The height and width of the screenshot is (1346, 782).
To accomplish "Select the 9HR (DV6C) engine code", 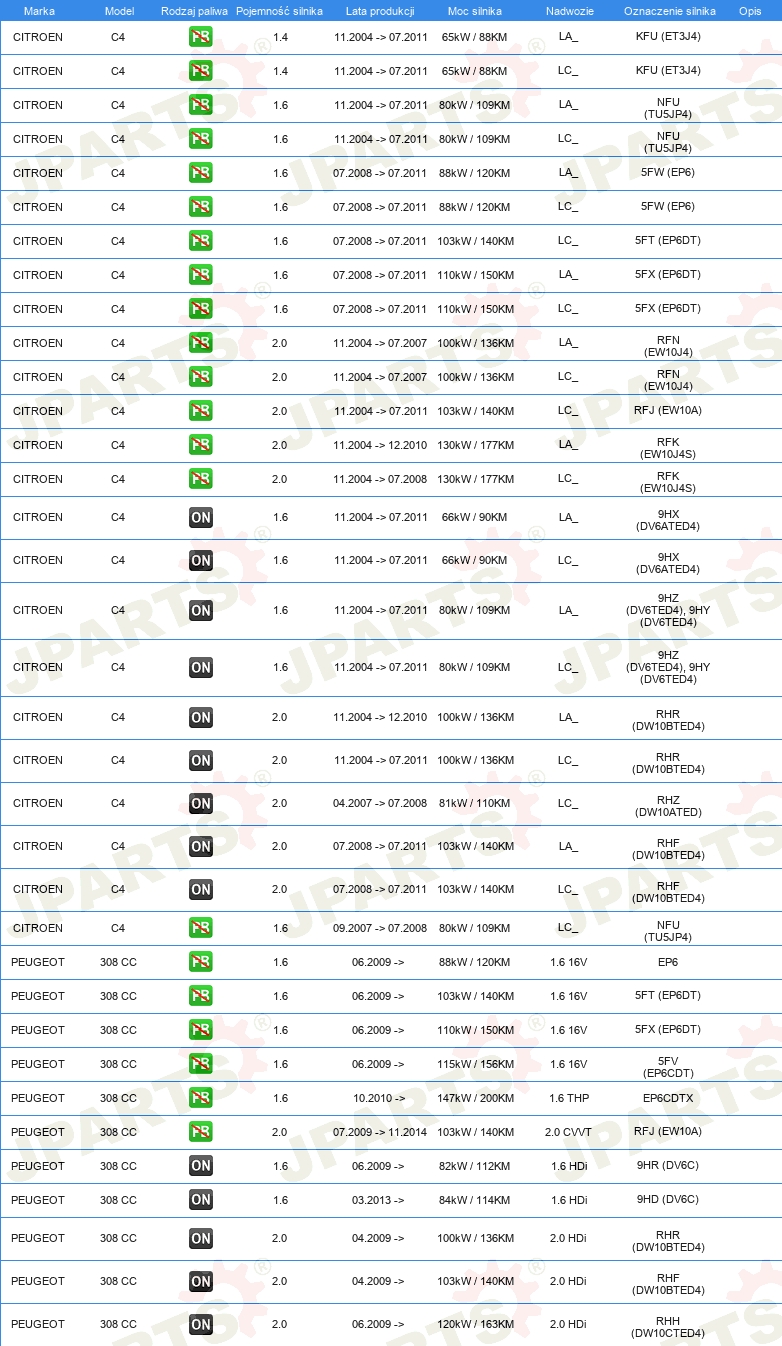I will click(x=668, y=1166).
